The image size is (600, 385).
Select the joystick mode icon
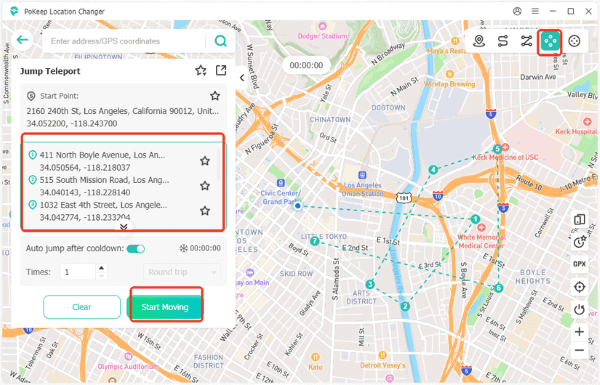(574, 41)
